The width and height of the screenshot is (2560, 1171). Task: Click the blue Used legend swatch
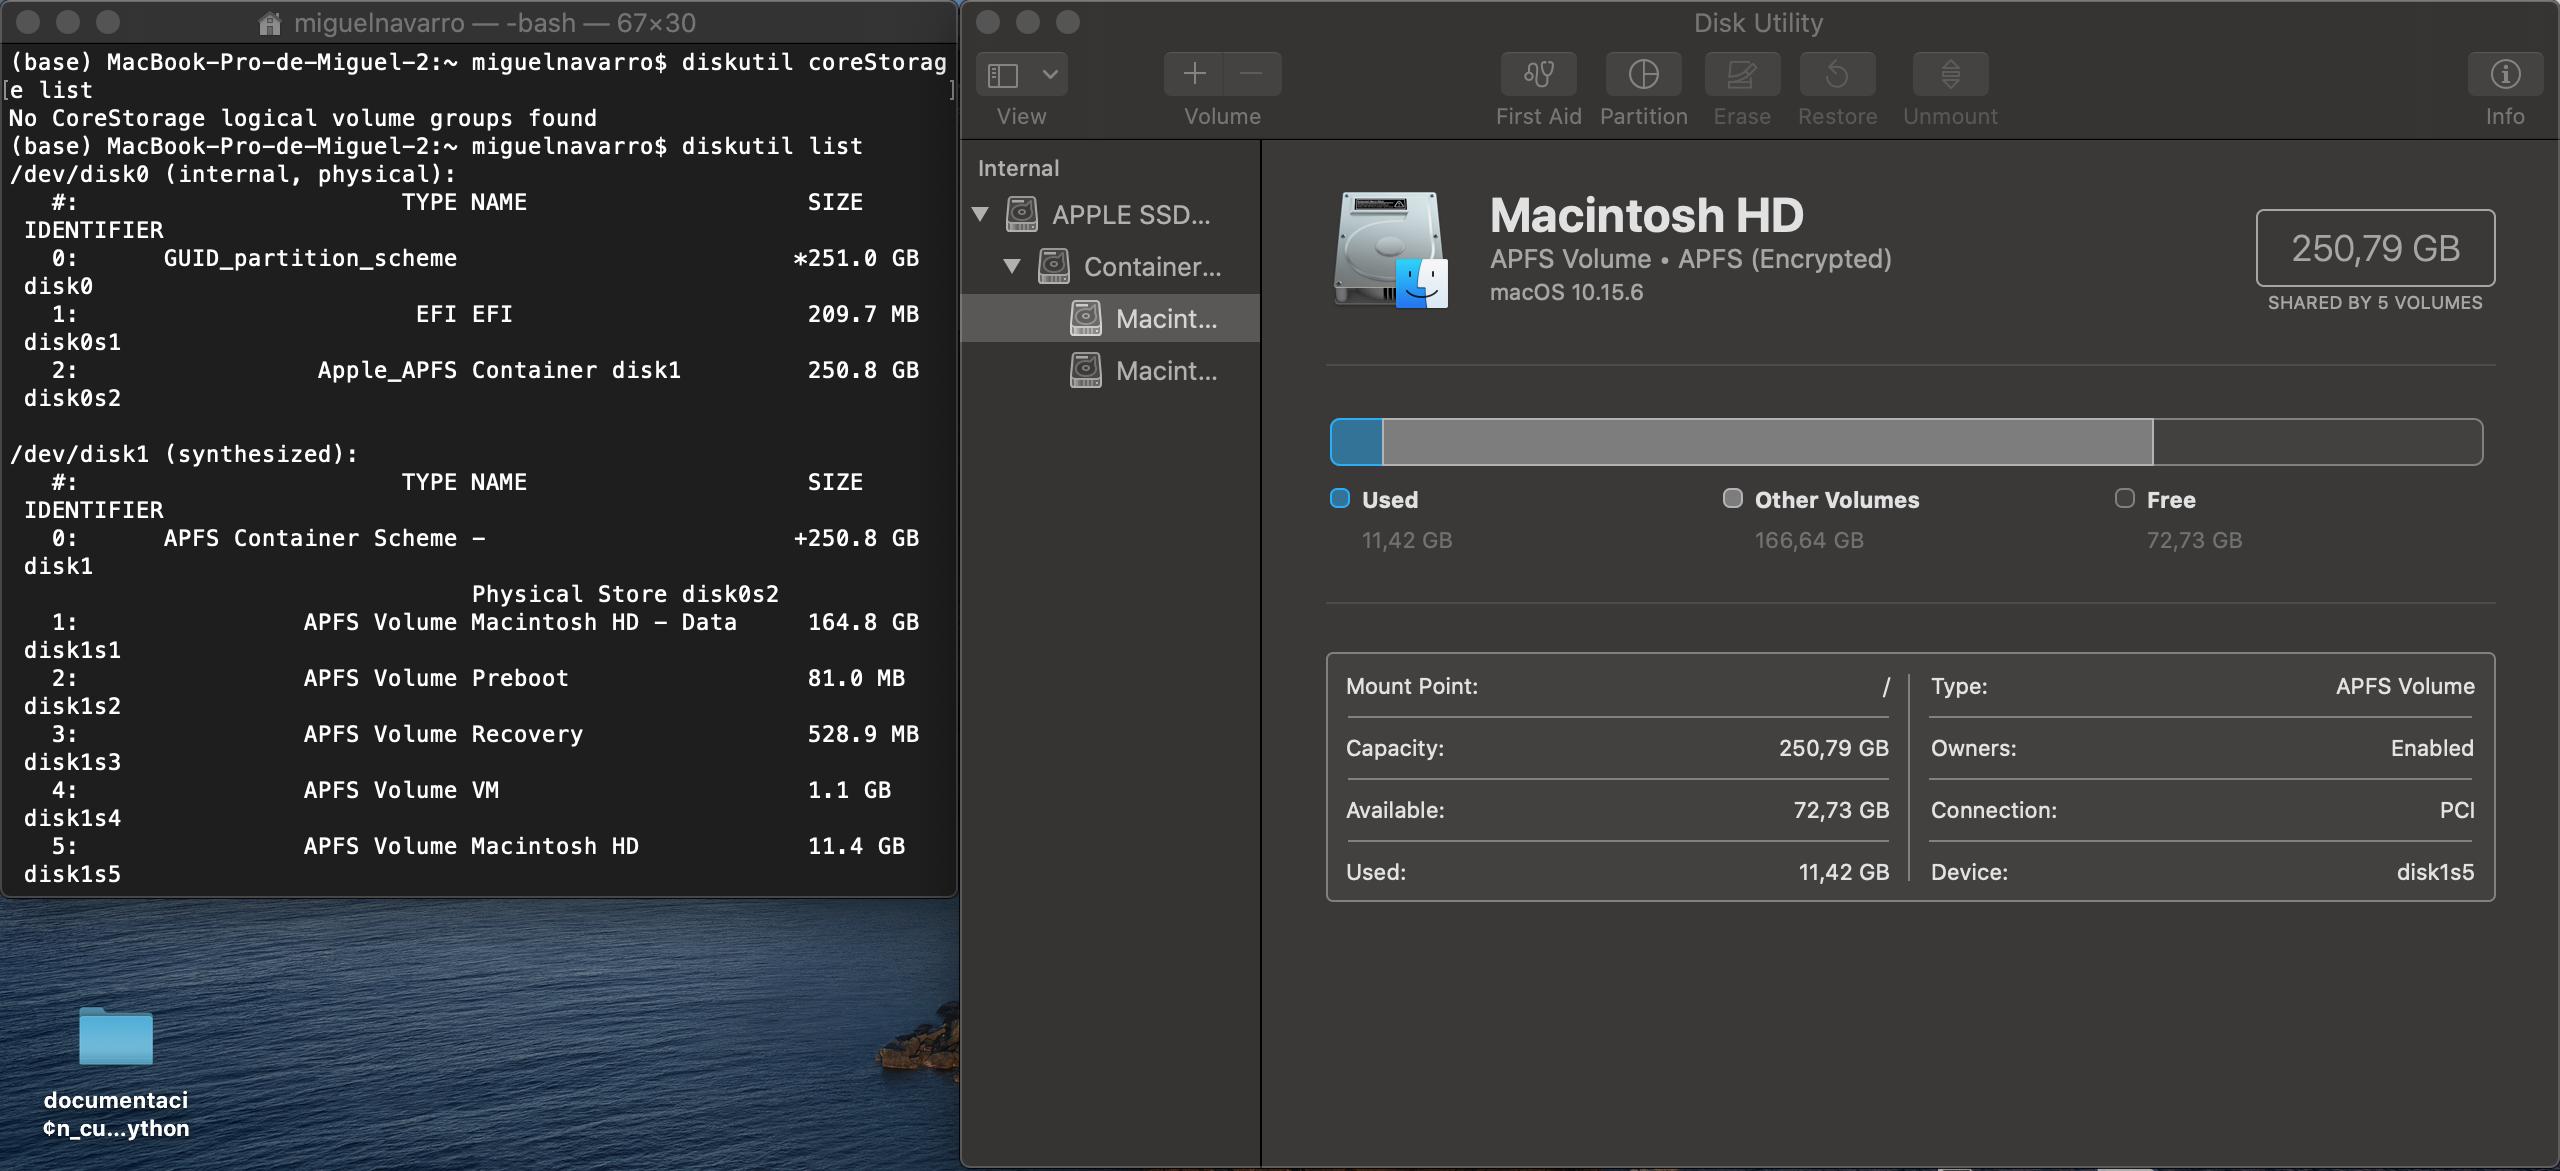pos(1340,498)
